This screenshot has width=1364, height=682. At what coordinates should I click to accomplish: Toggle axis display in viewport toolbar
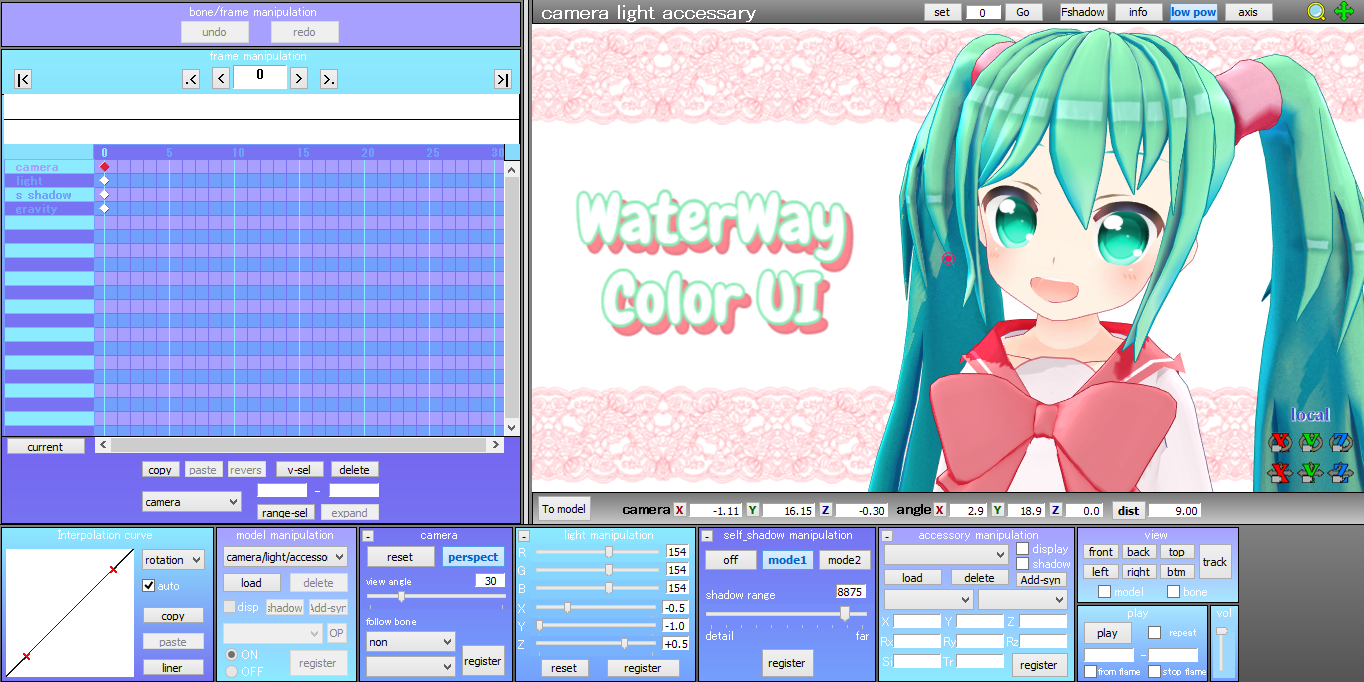pyautogui.click(x=1248, y=12)
